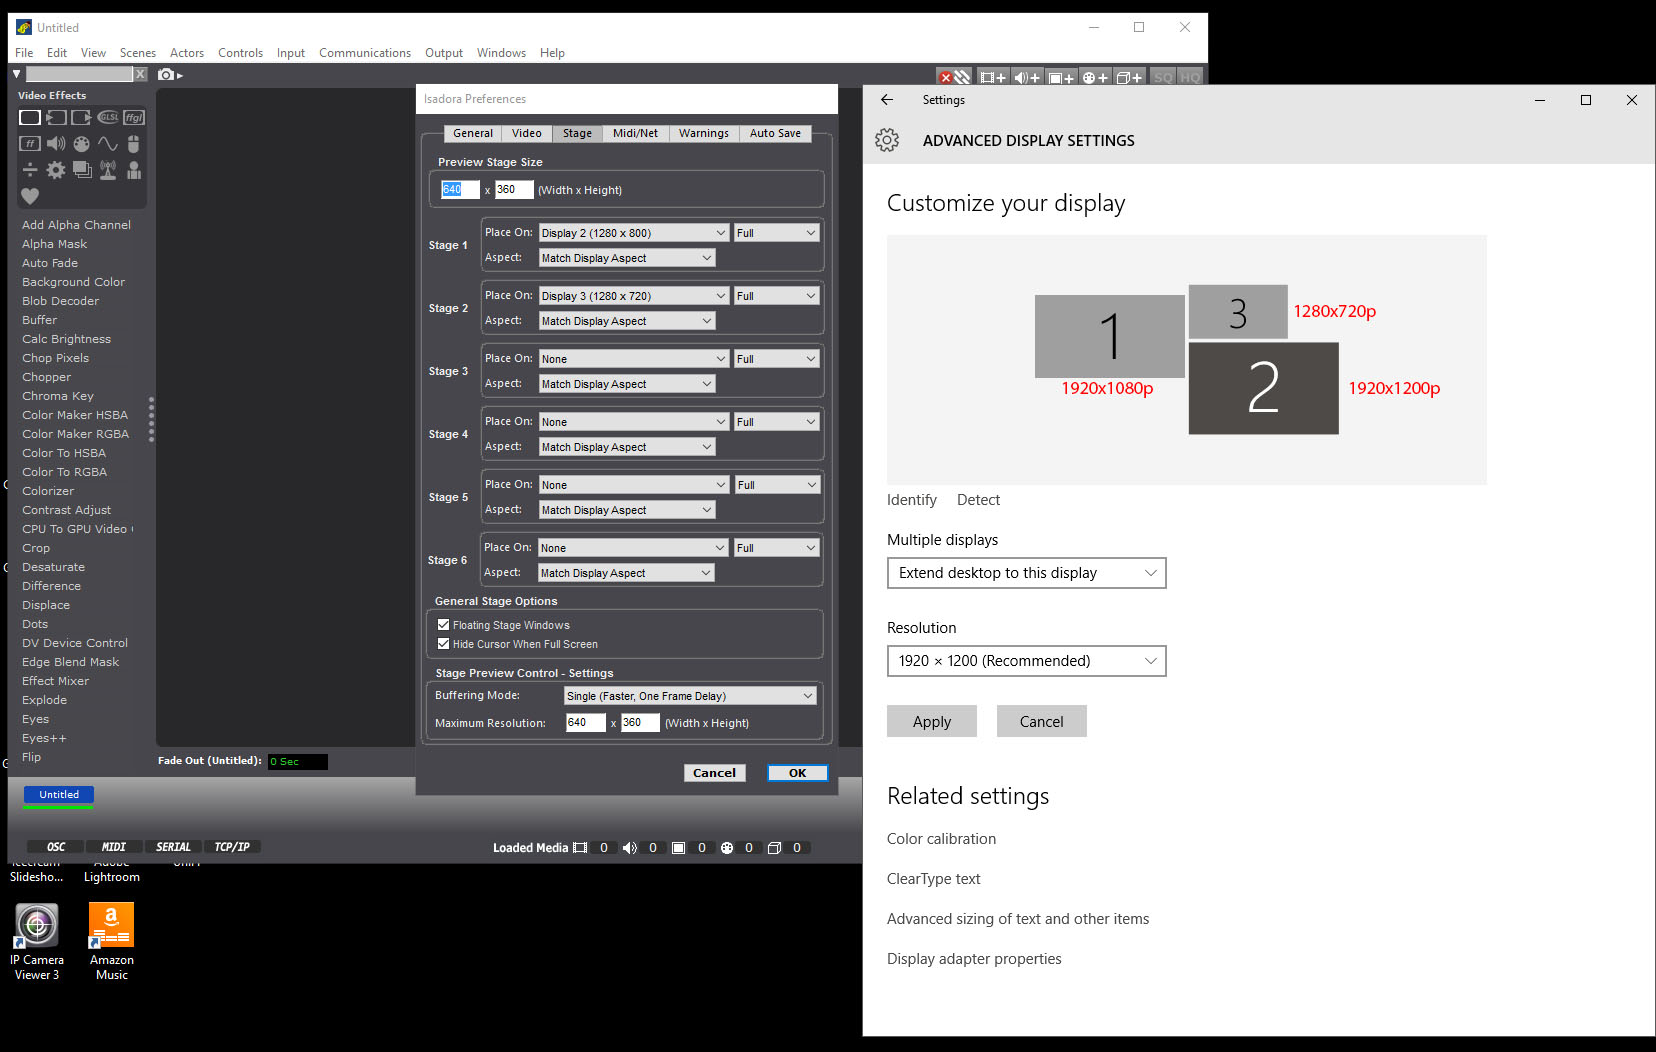Select the audio speaker actors icon
The height and width of the screenshot is (1052, 1656).
pyautogui.click(x=56, y=144)
